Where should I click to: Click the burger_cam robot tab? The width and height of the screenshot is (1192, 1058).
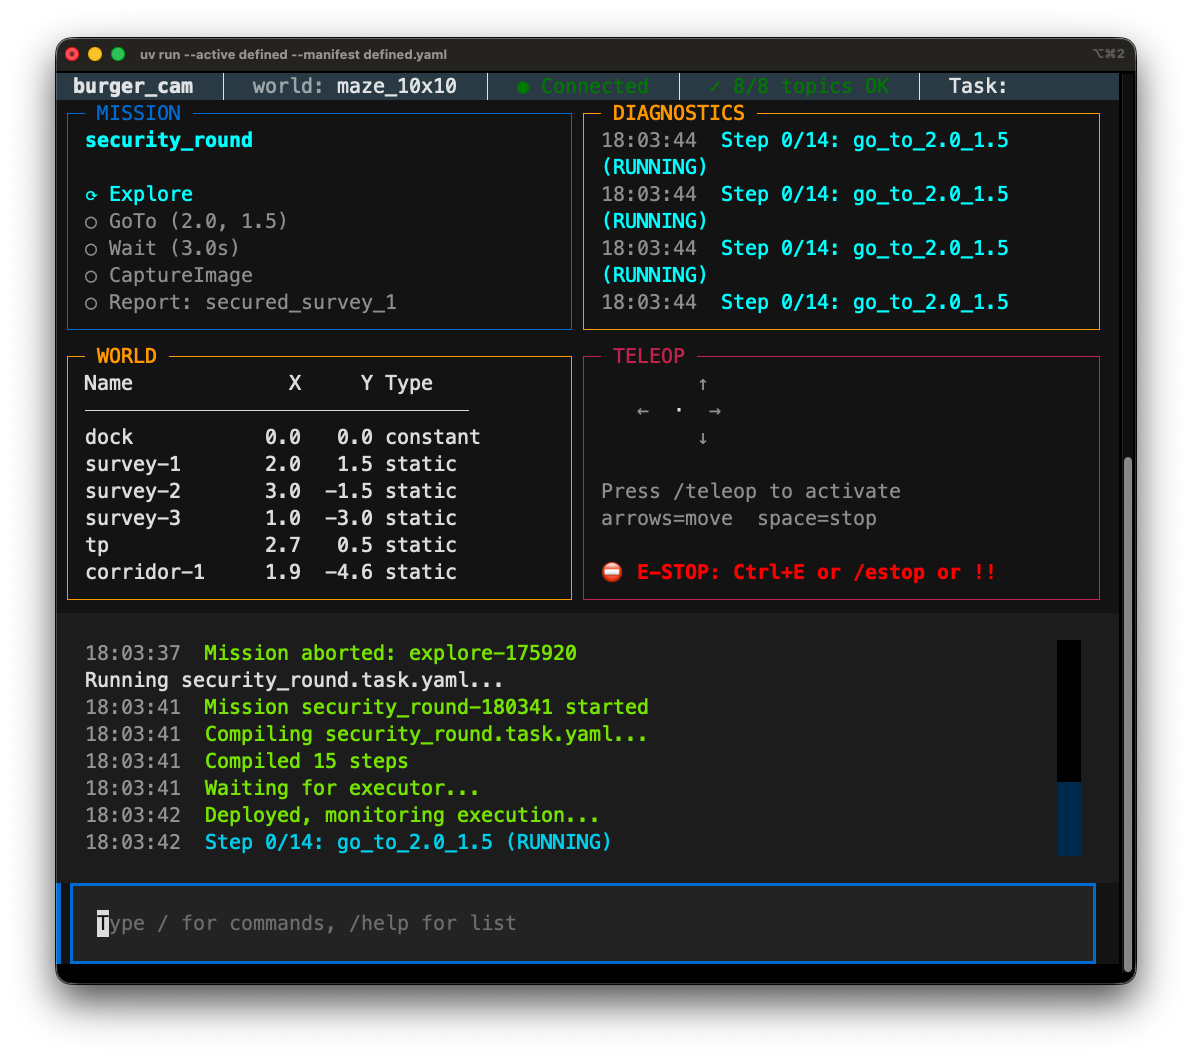tap(133, 87)
